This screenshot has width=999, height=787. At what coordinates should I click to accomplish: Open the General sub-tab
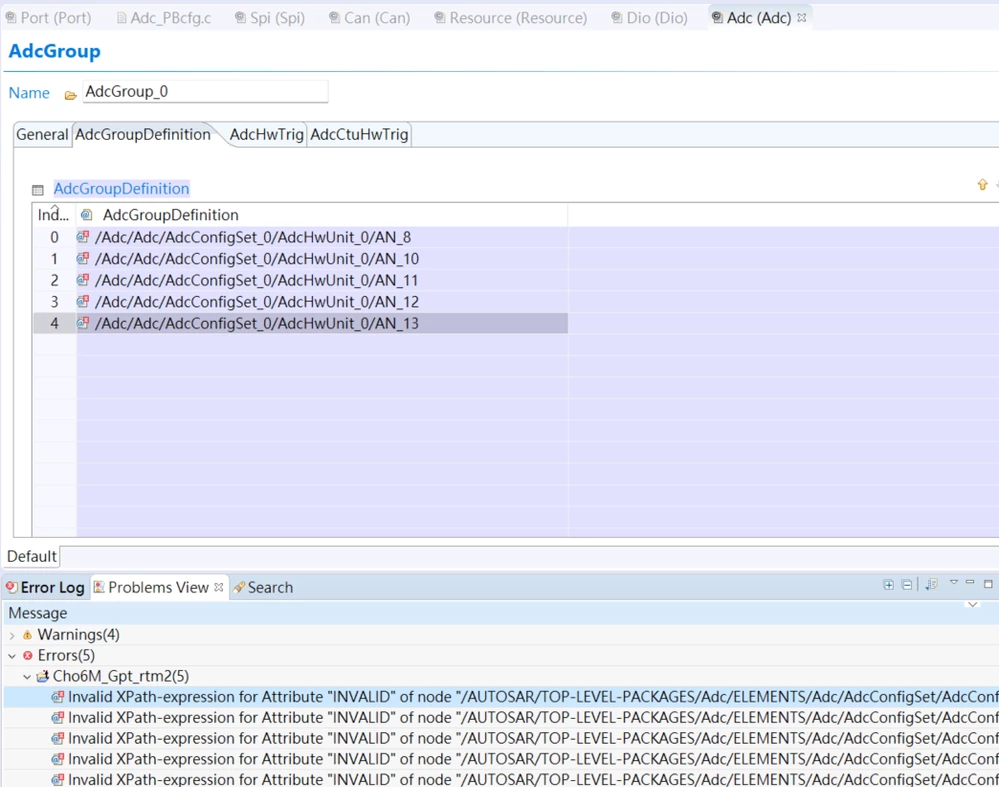(x=42, y=134)
